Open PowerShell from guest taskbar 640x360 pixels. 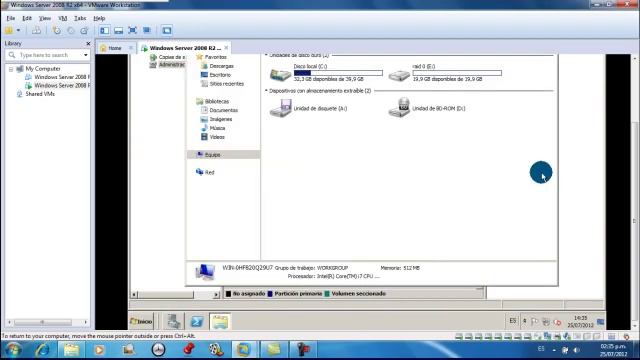point(197,322)
